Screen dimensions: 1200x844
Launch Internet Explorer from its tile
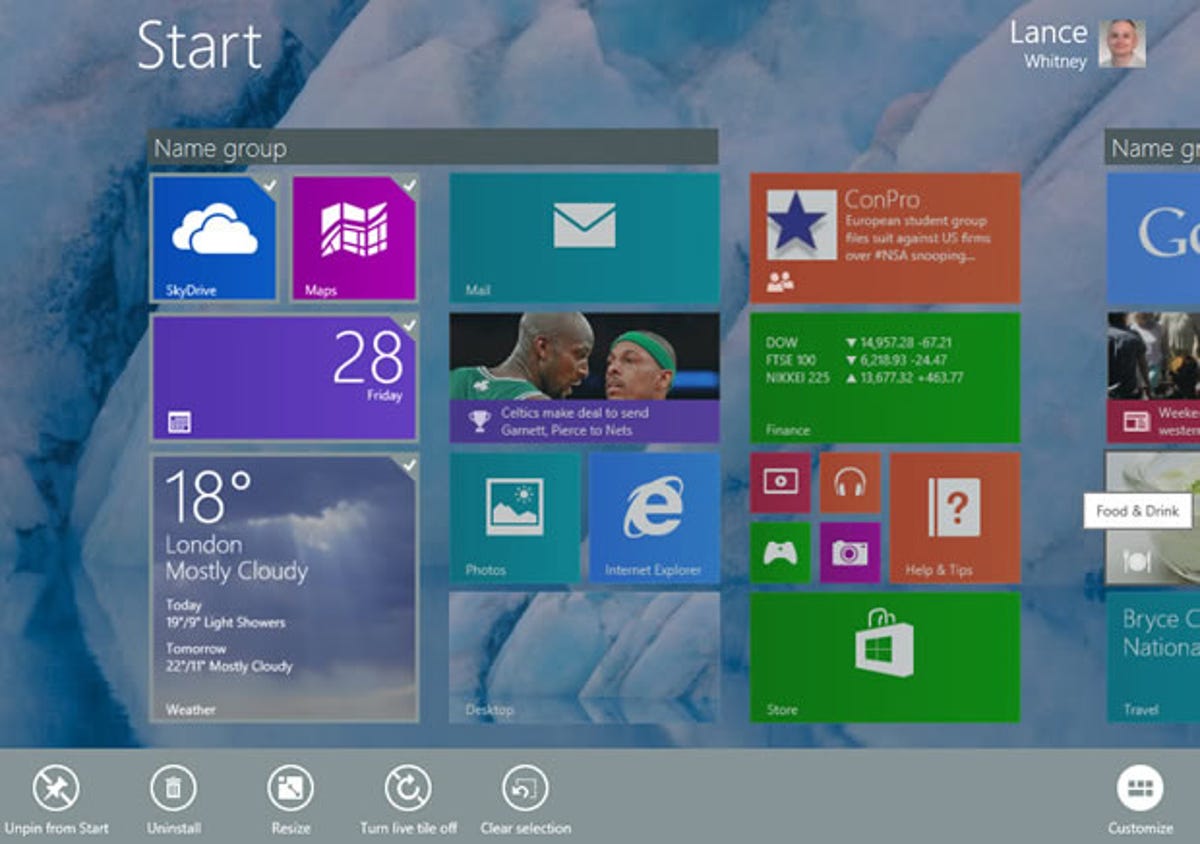click(655, 518)
